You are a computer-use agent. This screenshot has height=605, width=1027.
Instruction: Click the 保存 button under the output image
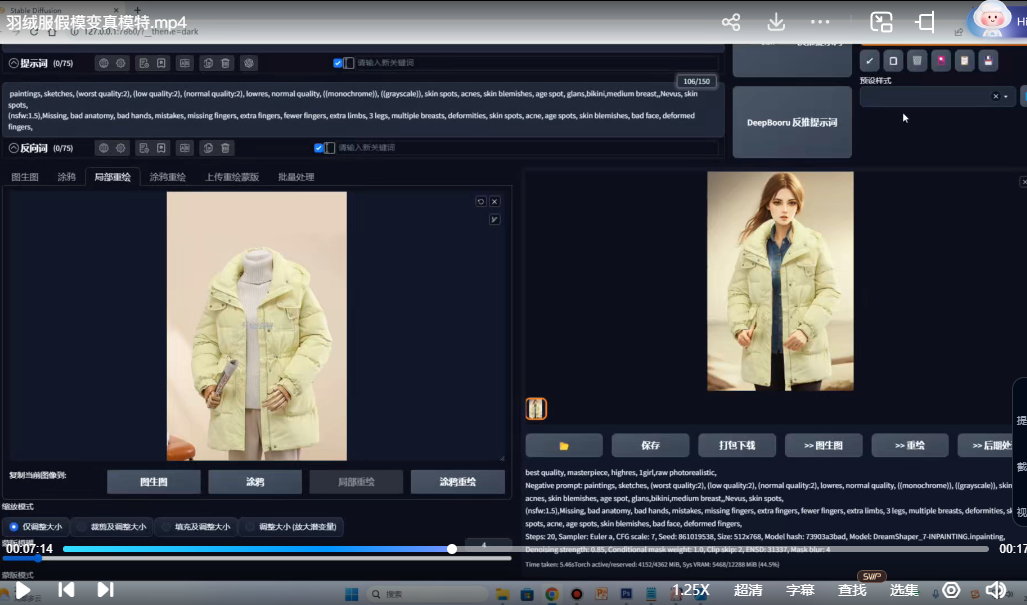click(x=650, y=445)
